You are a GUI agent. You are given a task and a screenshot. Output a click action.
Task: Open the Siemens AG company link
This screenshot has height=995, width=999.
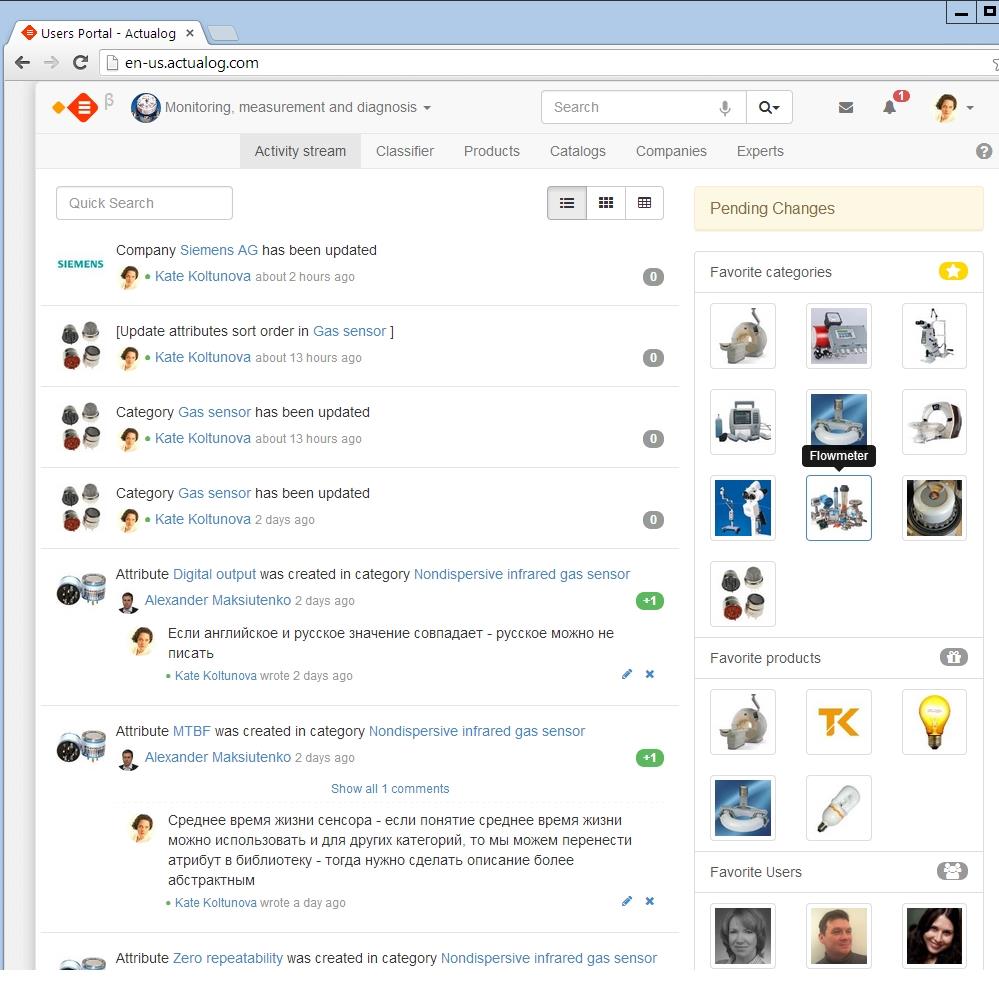tap(219, 250)
